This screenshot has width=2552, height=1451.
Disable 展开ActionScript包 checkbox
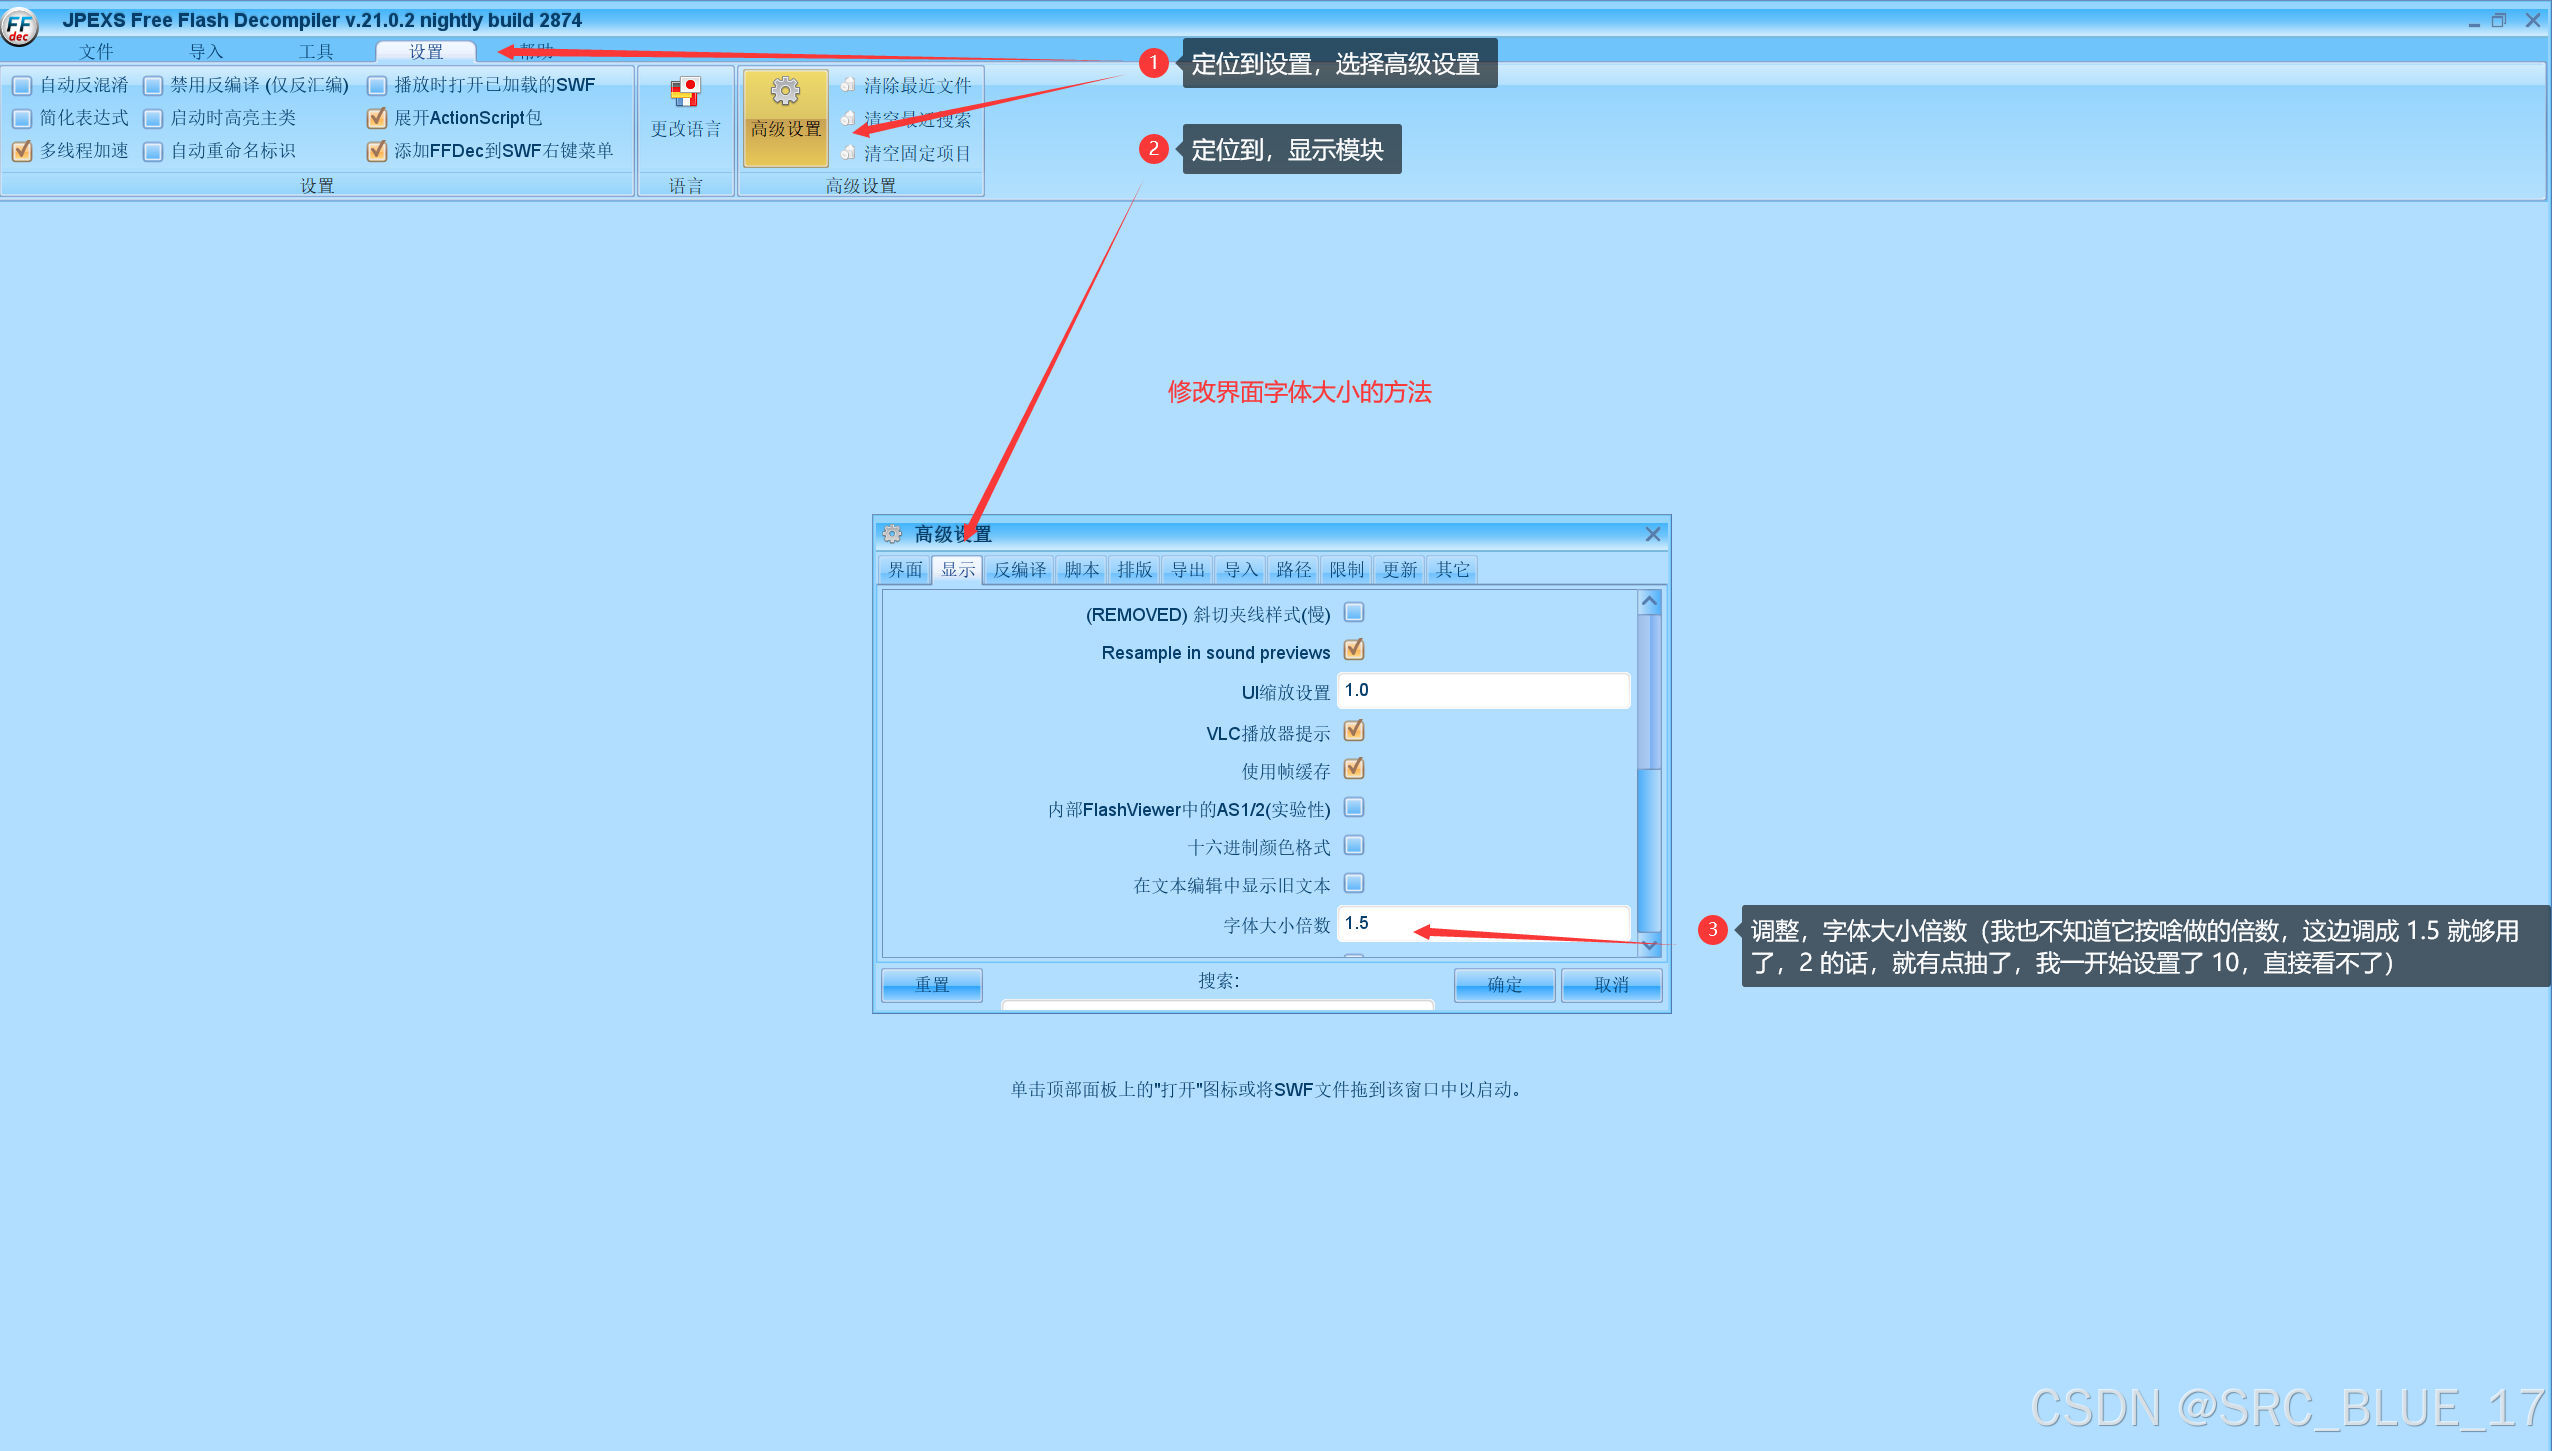[x=377, y=118]
